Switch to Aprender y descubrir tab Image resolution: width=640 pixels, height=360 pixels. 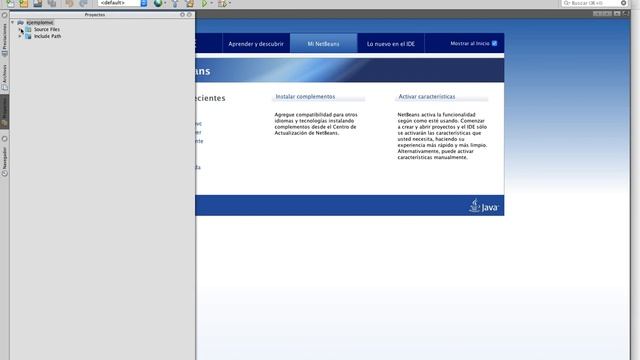coord(256,43)
